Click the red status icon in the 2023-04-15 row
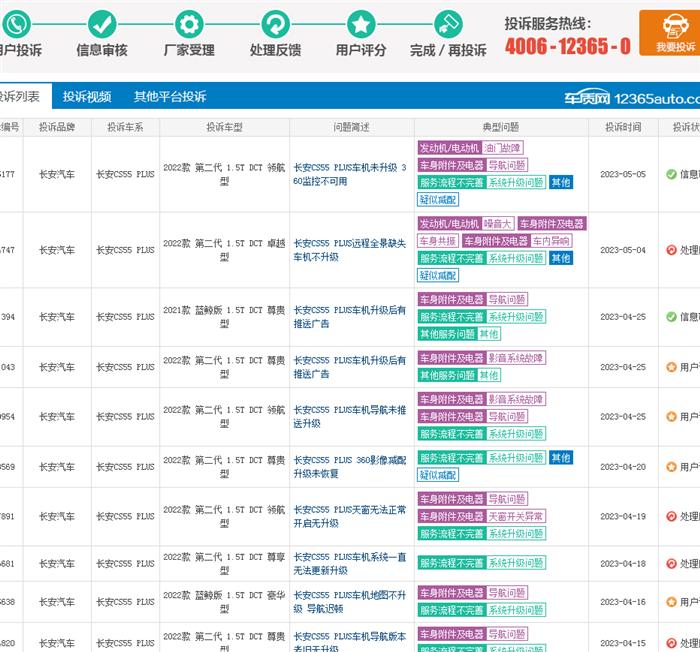This screenshot has width=700, height=652. [671, 643]
